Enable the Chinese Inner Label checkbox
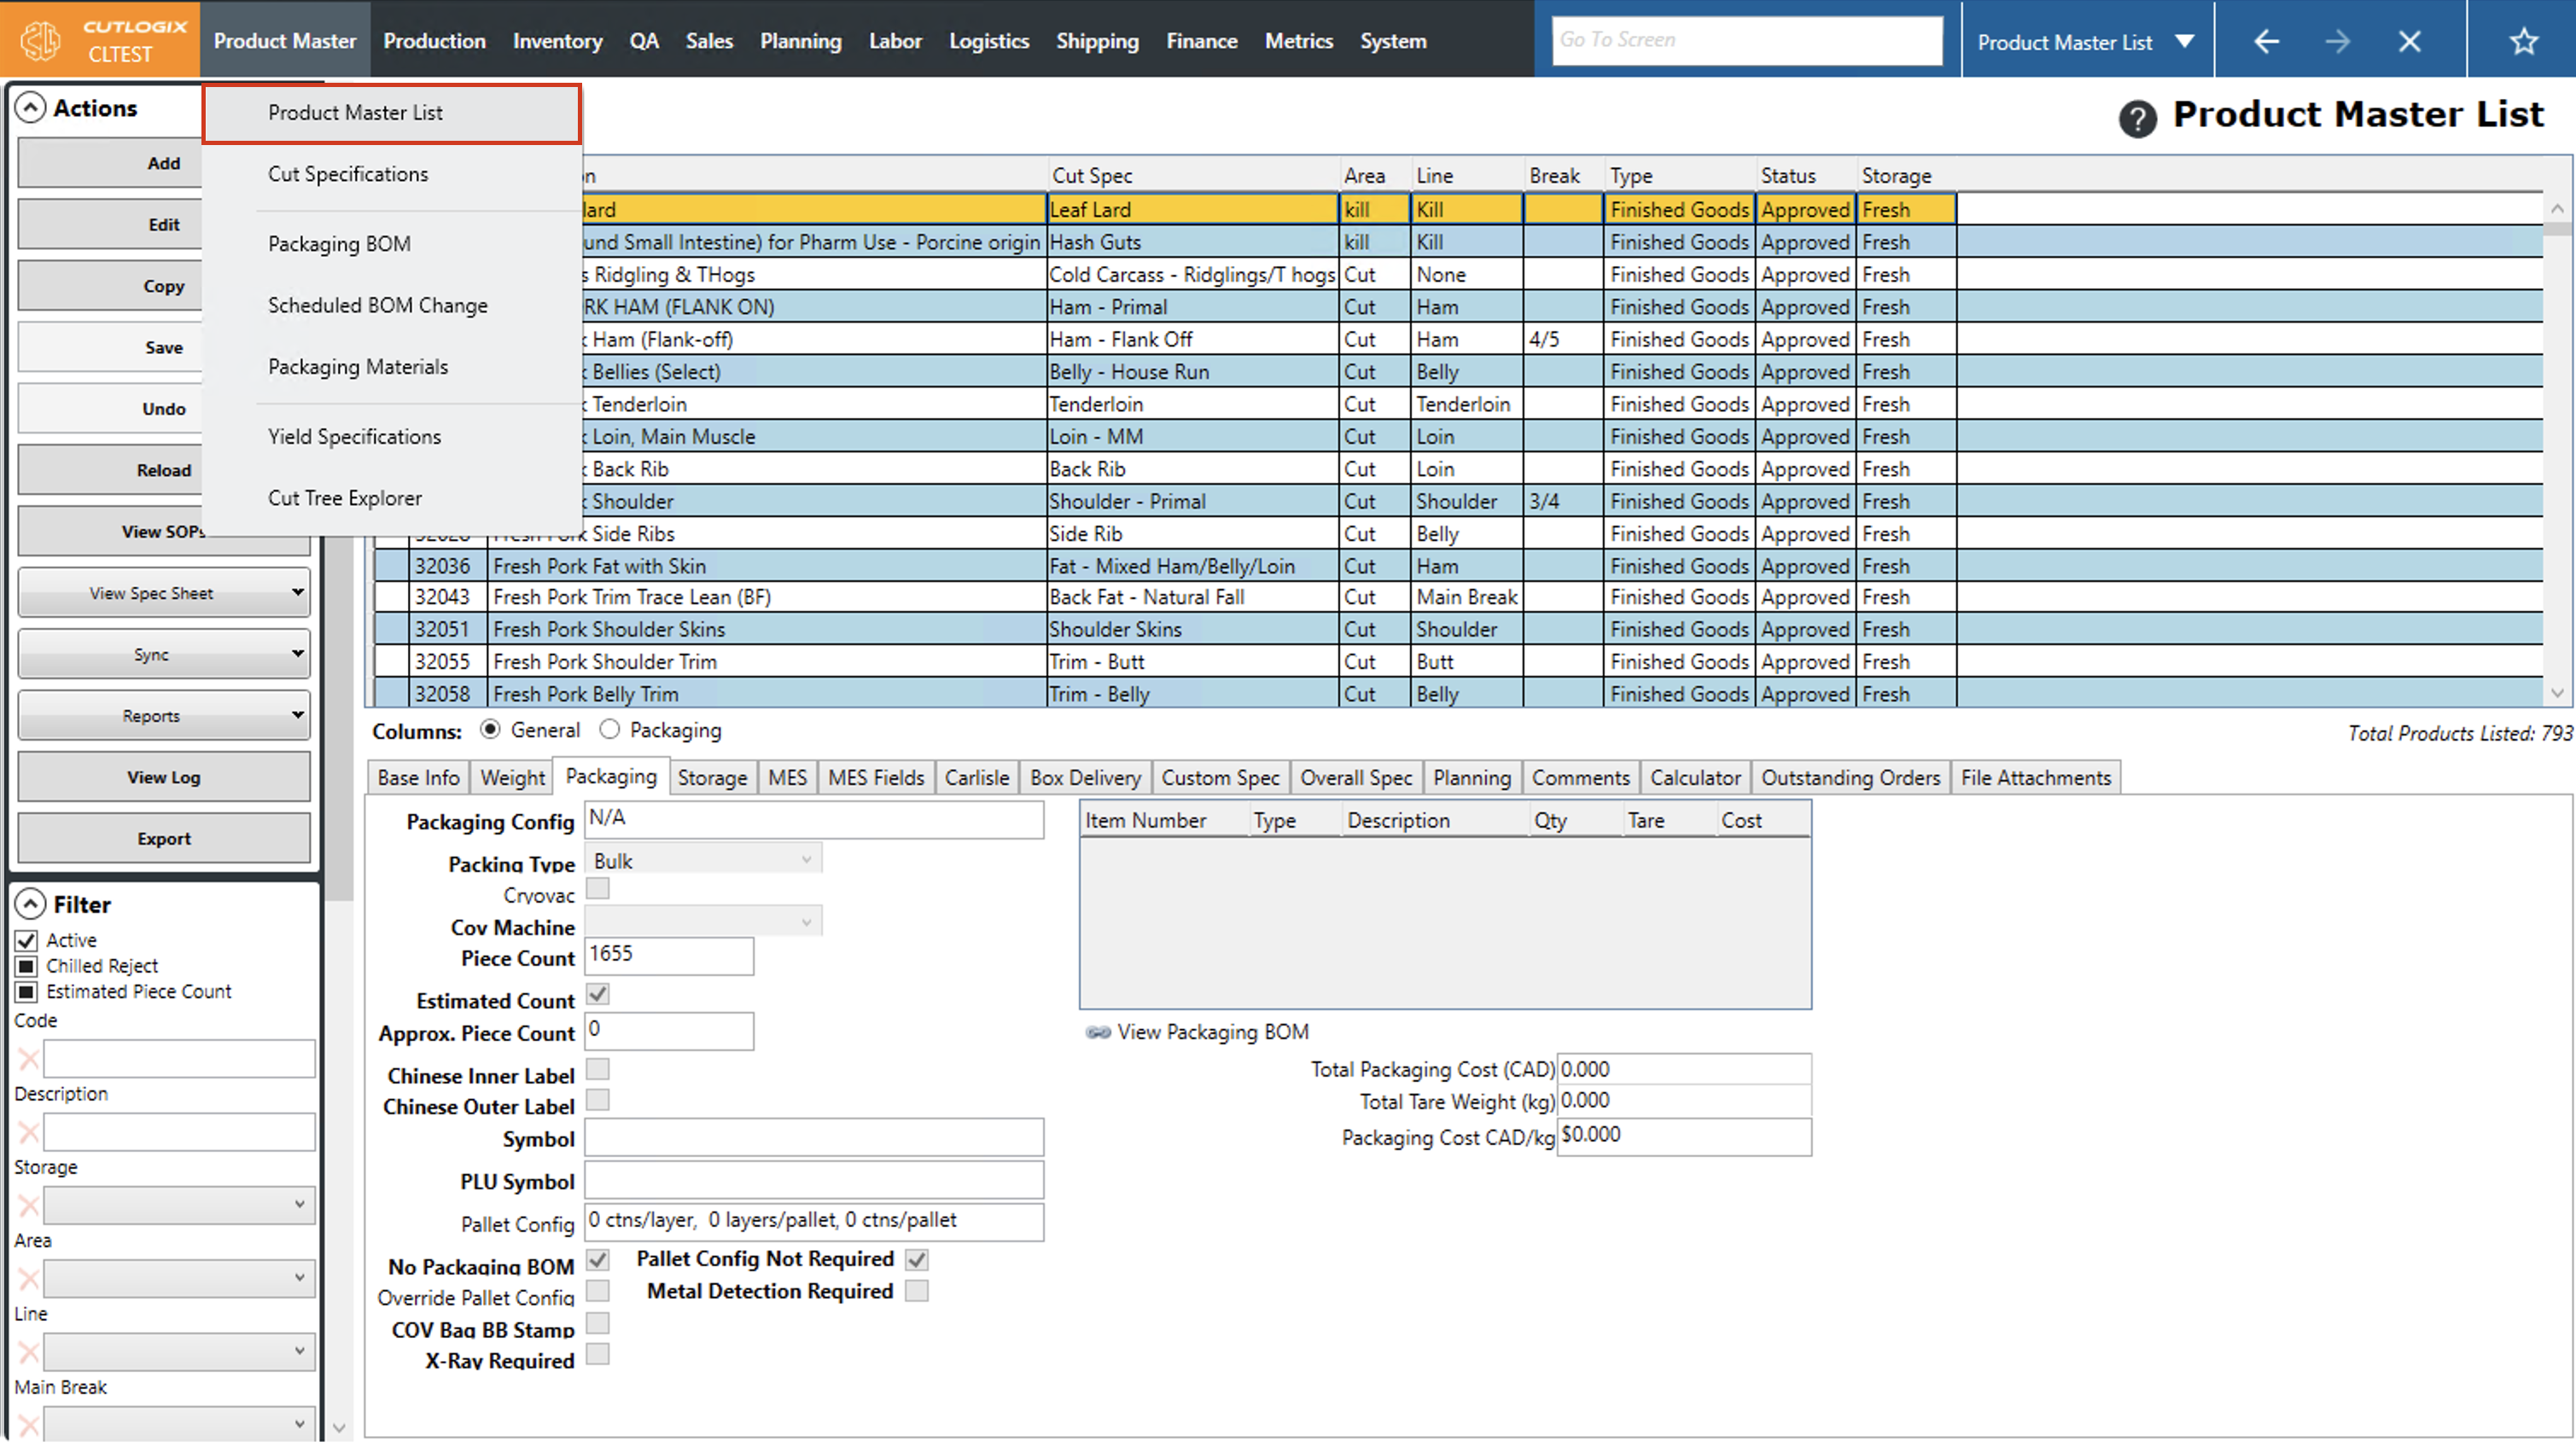Viewport: 2576px width, 1442px height. (x=597, y=1070)
